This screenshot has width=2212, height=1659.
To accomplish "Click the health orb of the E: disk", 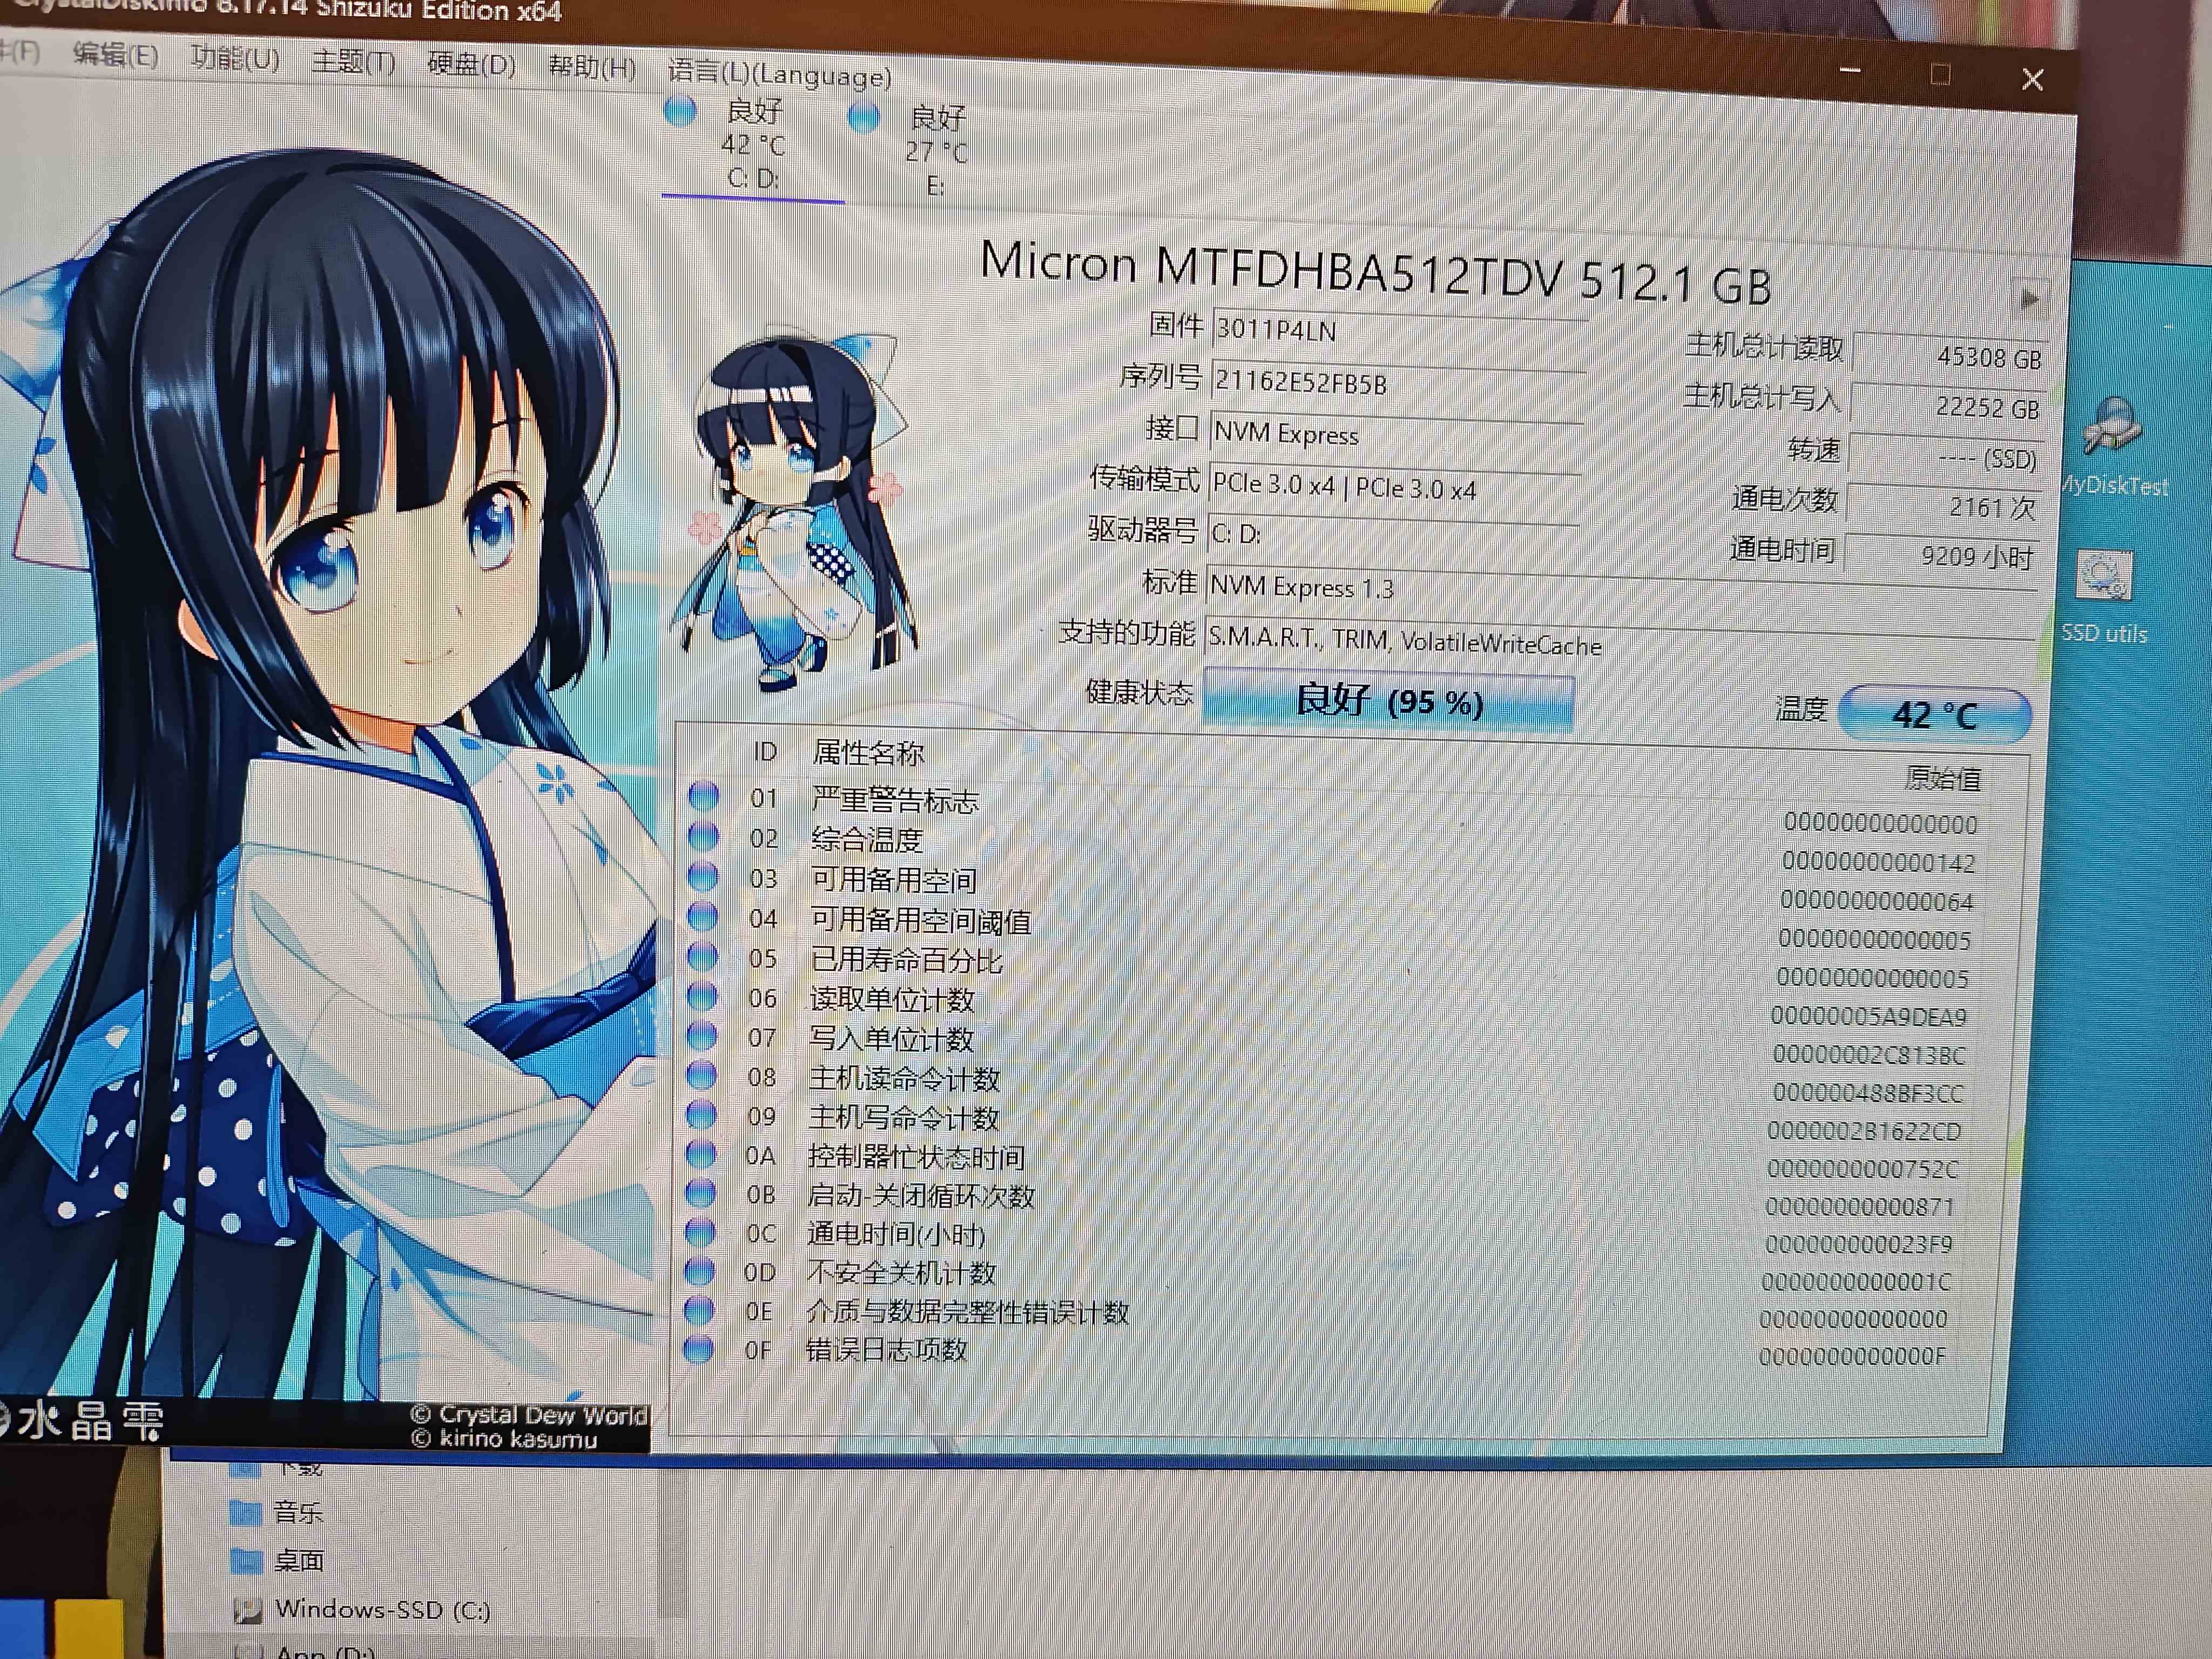I will point(864,118).
